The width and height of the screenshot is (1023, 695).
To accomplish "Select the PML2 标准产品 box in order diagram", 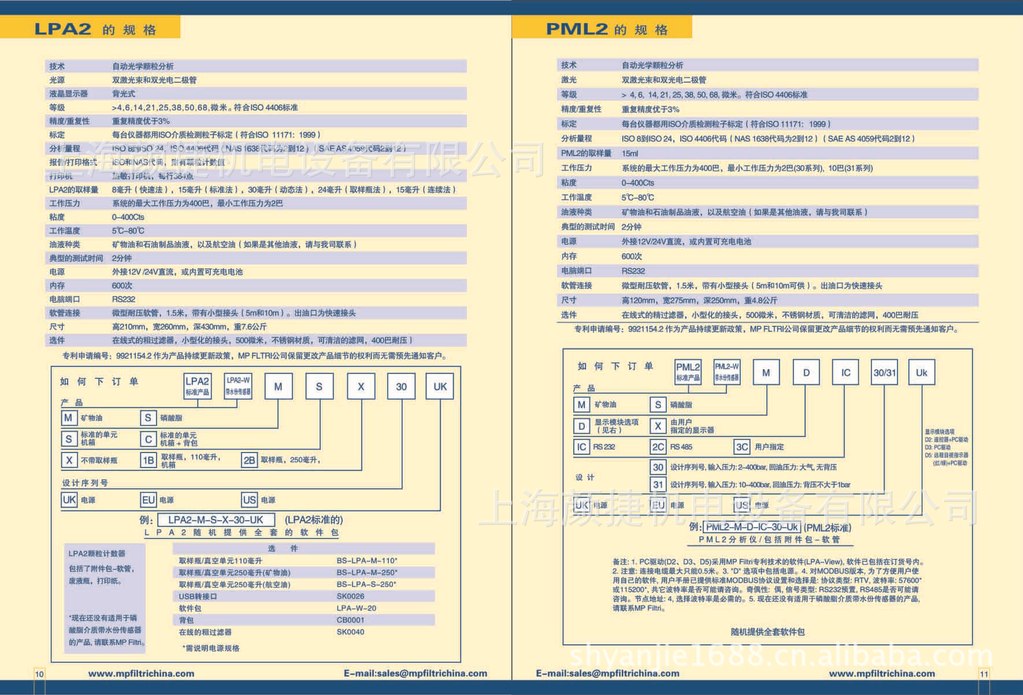I will pyautogui.click(x=688, y=372).
